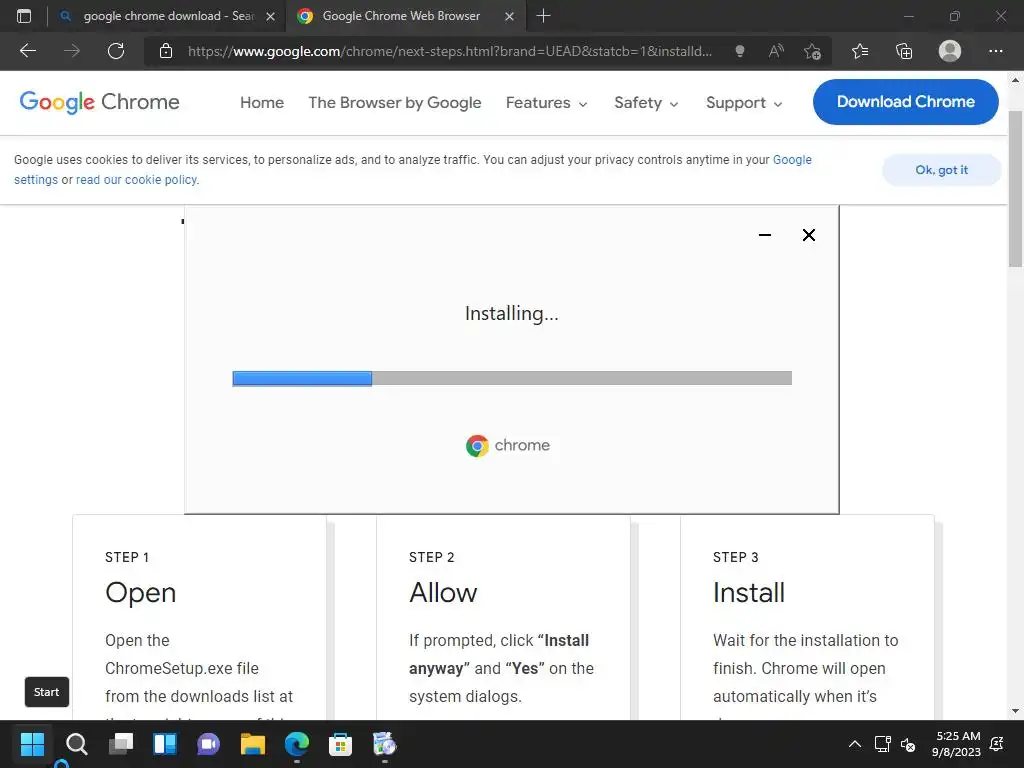Go back with the browser back arrow
This screenshot has height=768, width=1024.
pos(28,51)
